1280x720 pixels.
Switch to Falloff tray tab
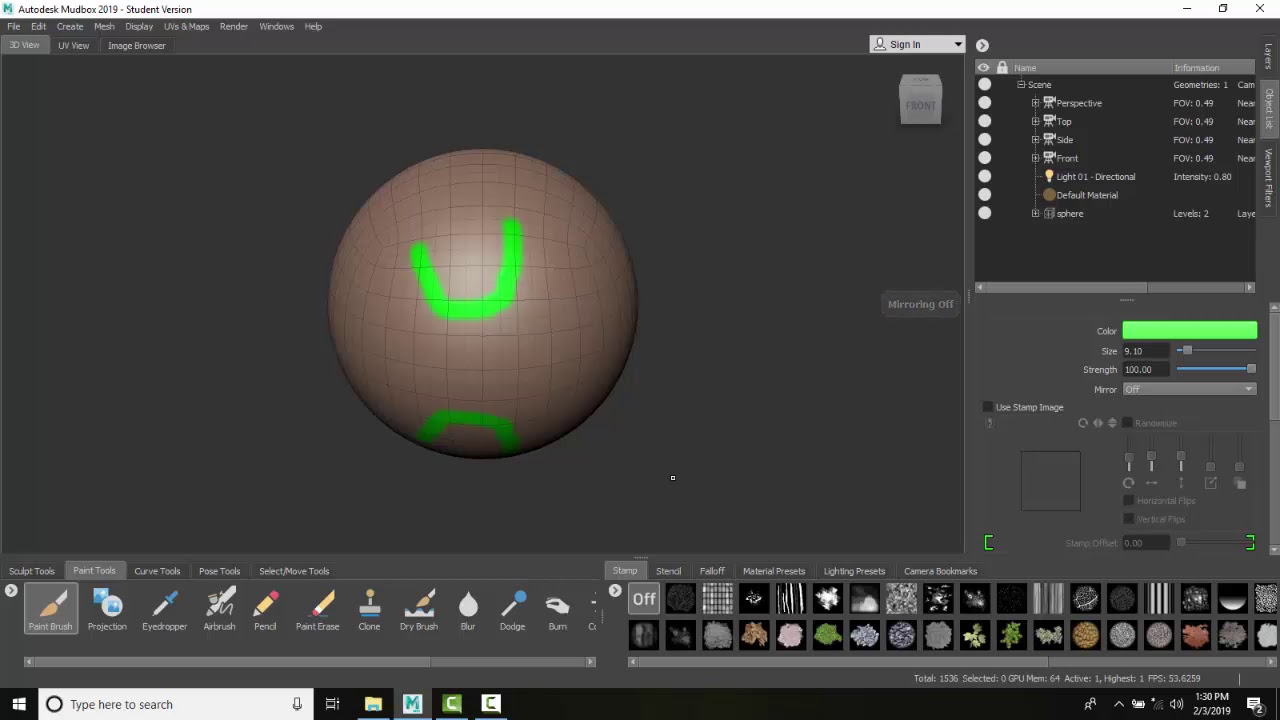(712, 571)
